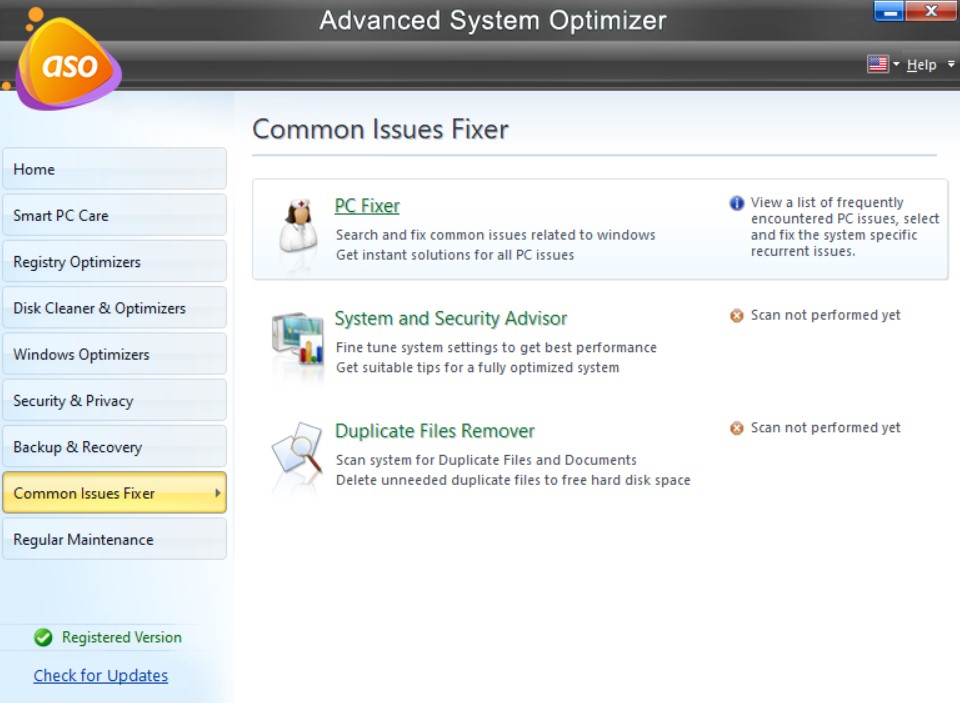
Task: Open the Help menu
Action: (x=921, y=64)
